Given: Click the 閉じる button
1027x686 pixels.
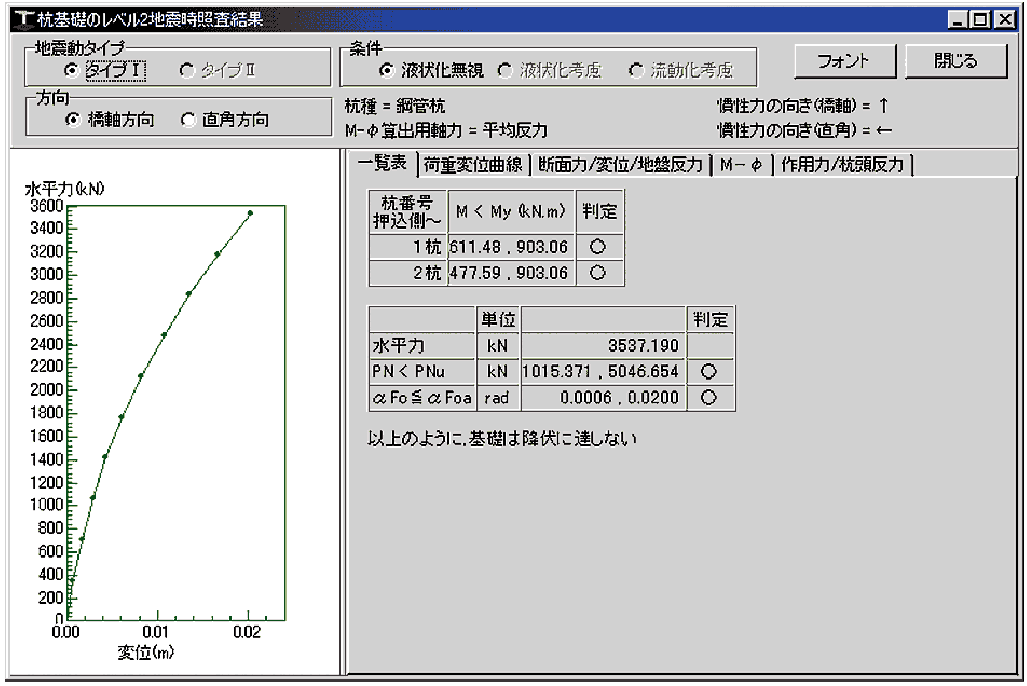Looking at the screenshot, I should [956, 62].
